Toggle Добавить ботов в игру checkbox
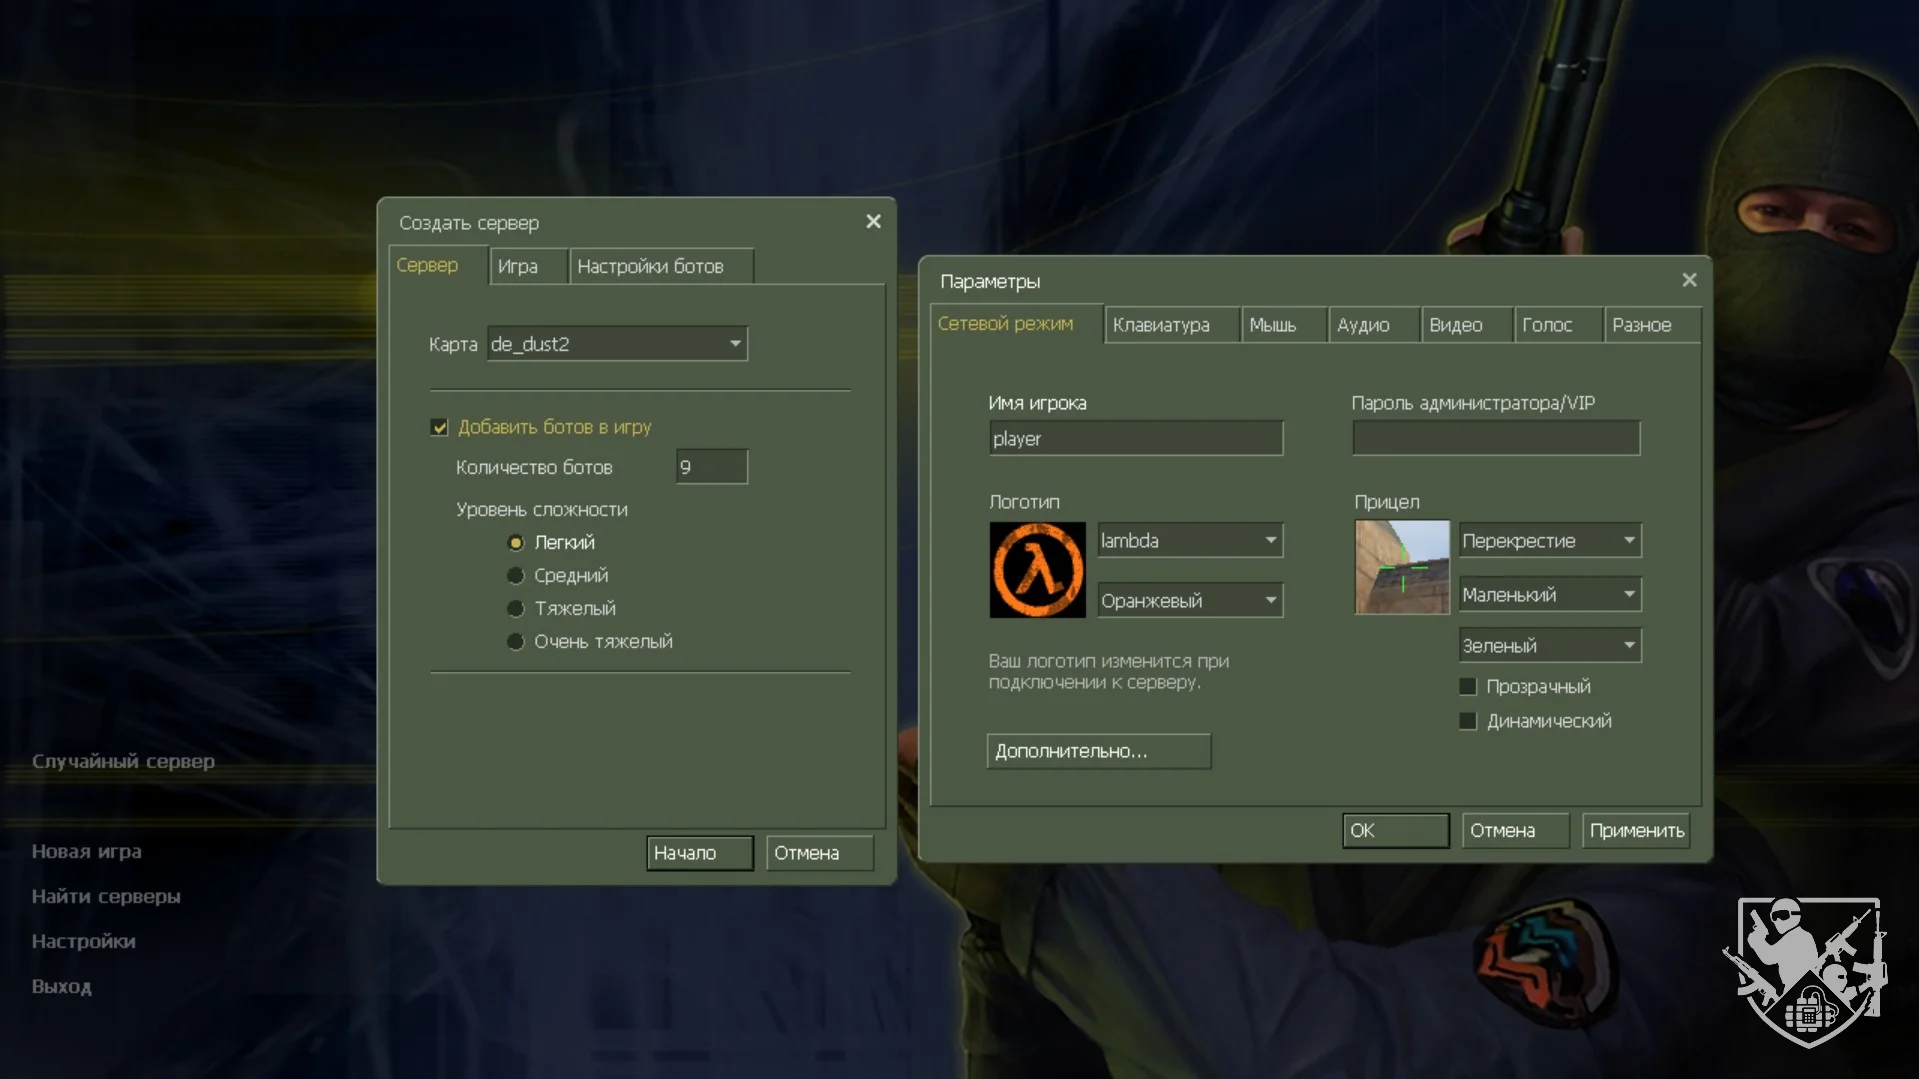Viewport: 1919px width, 1079px height. 440,428
